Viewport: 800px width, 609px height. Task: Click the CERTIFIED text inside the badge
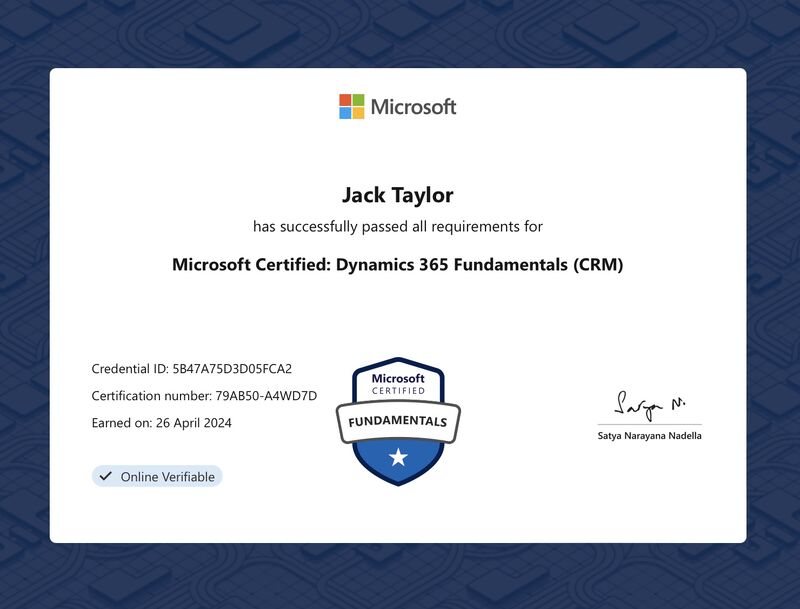399,391
